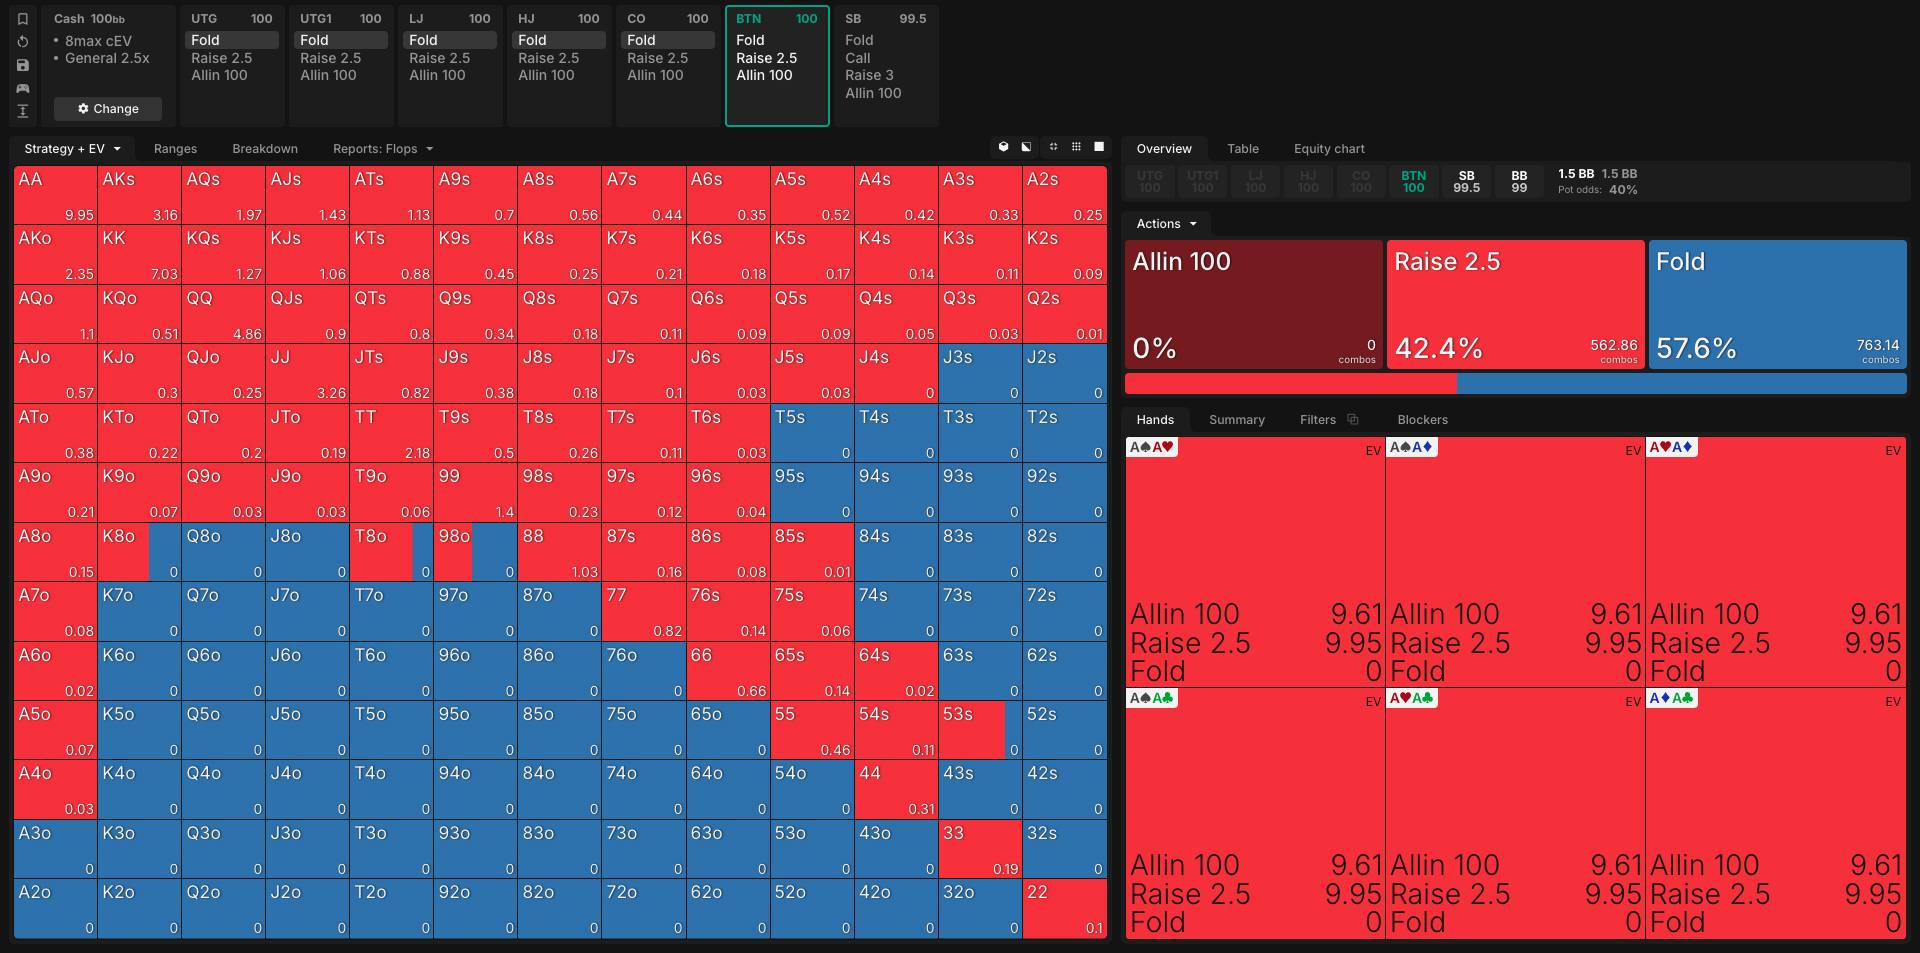The width and height of the screenshot is (1920, 953).
Task: Open the Strategy + EV dropdown
Action: 73,149
